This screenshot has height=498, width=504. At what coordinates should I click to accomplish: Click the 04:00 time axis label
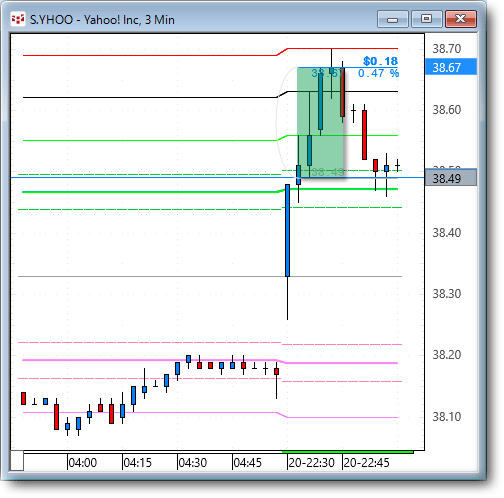coord(82,463)
